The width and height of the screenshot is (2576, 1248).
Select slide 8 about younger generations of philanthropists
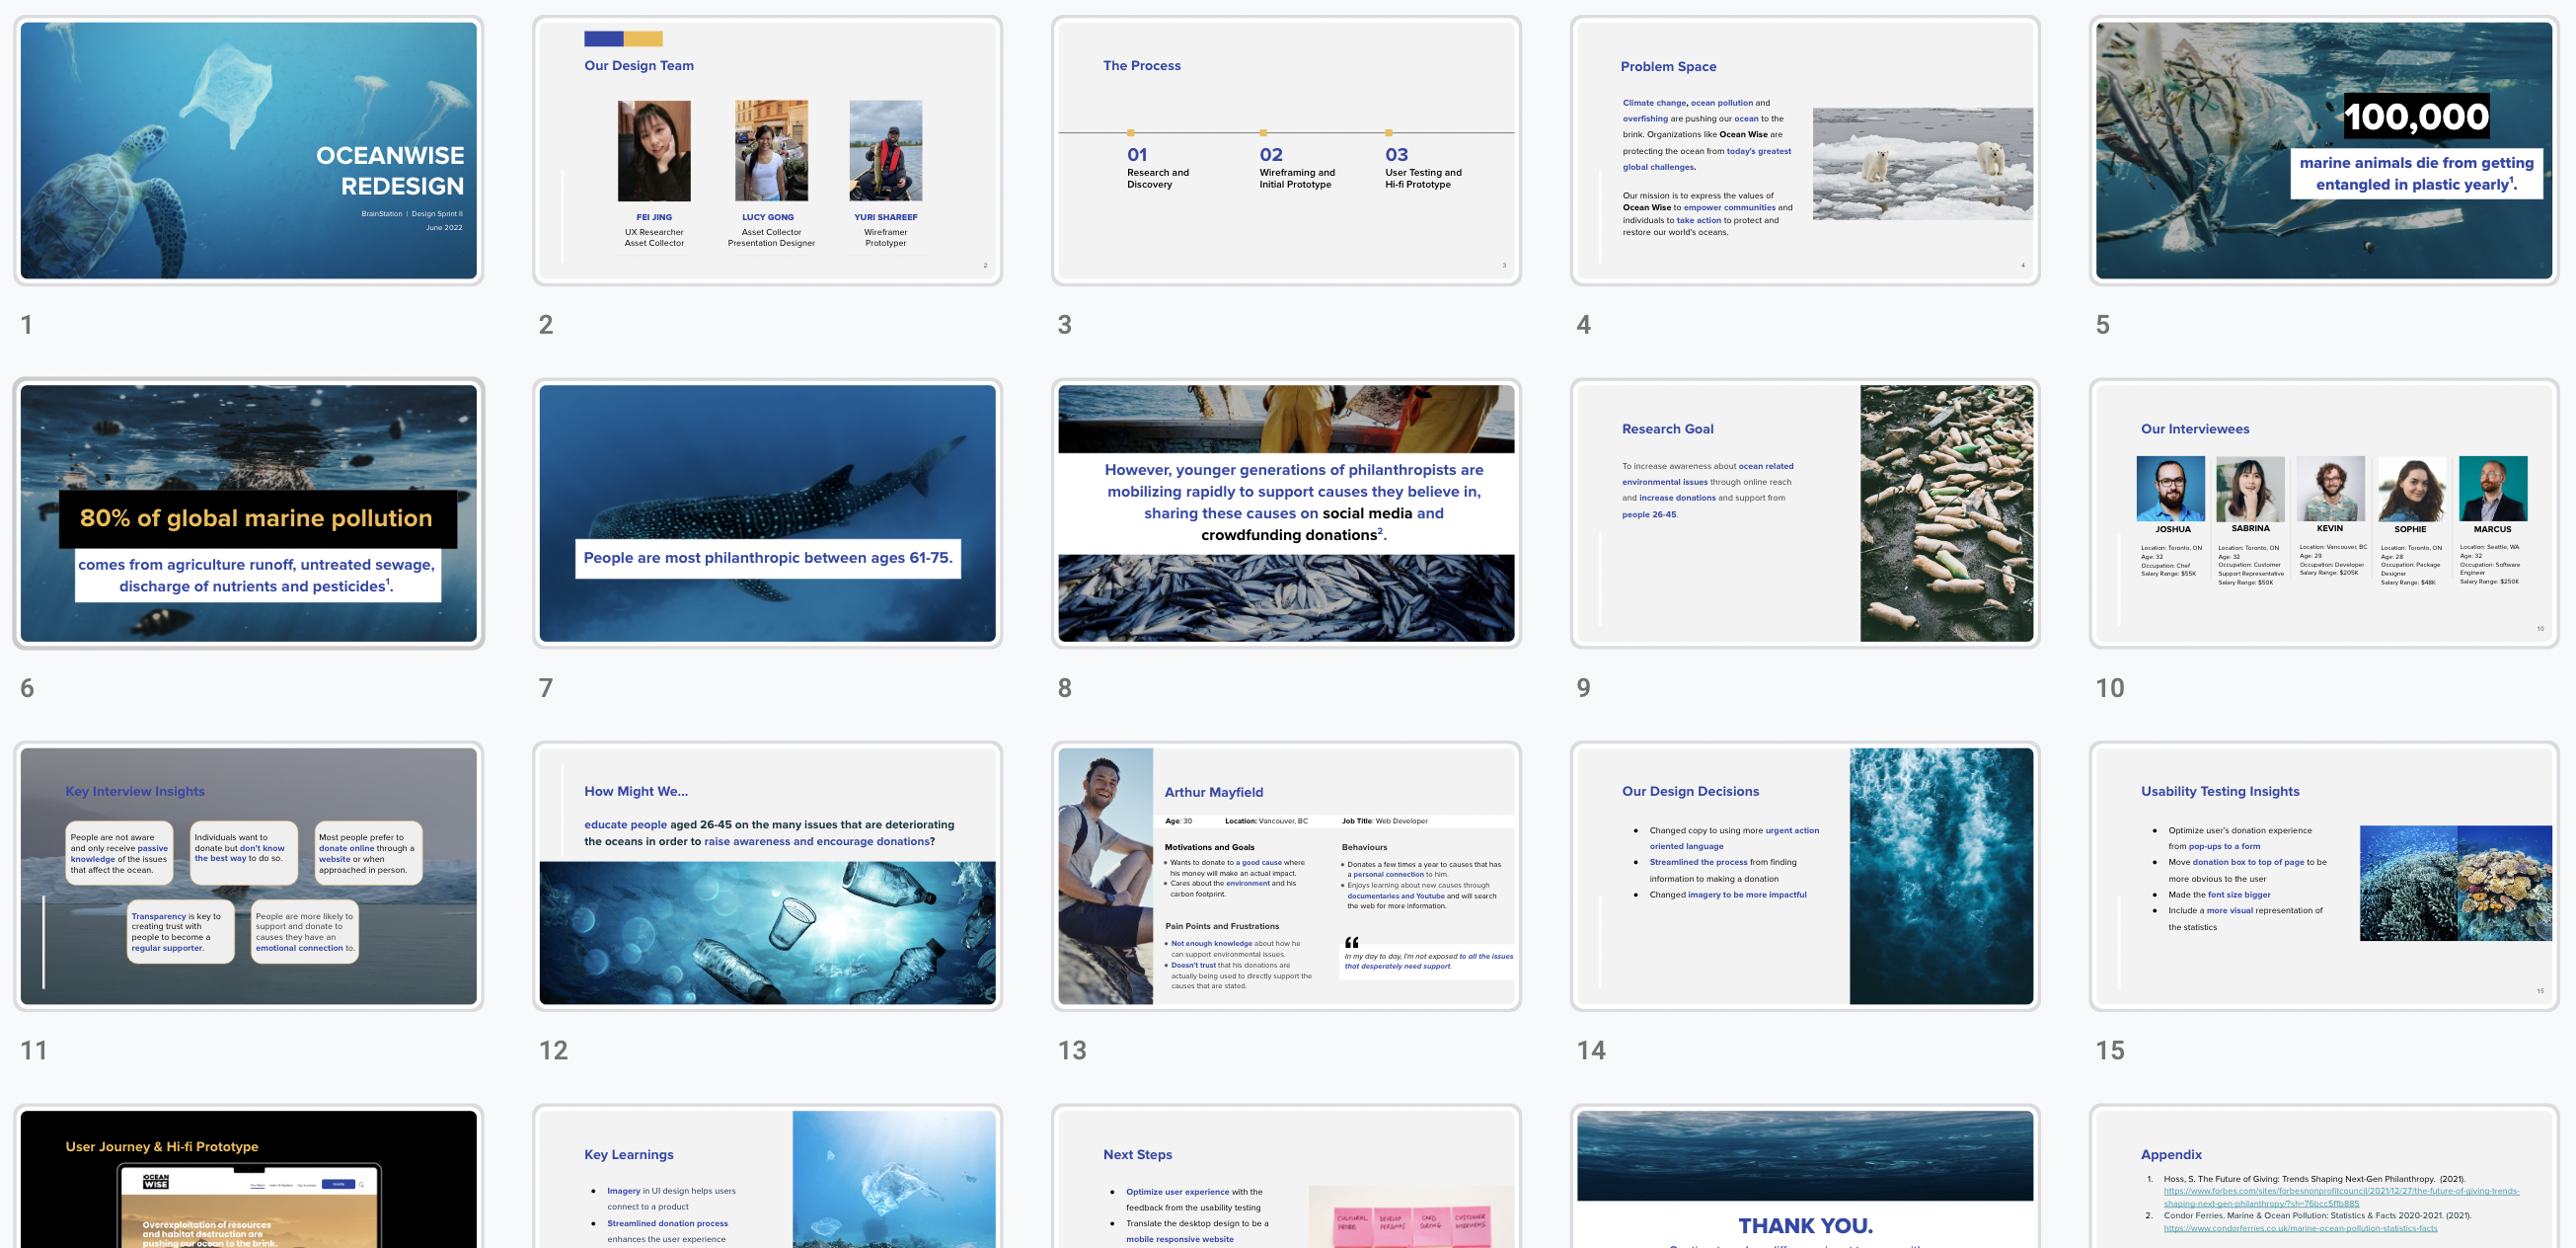pyautogui.click(x=1286, y=513)
